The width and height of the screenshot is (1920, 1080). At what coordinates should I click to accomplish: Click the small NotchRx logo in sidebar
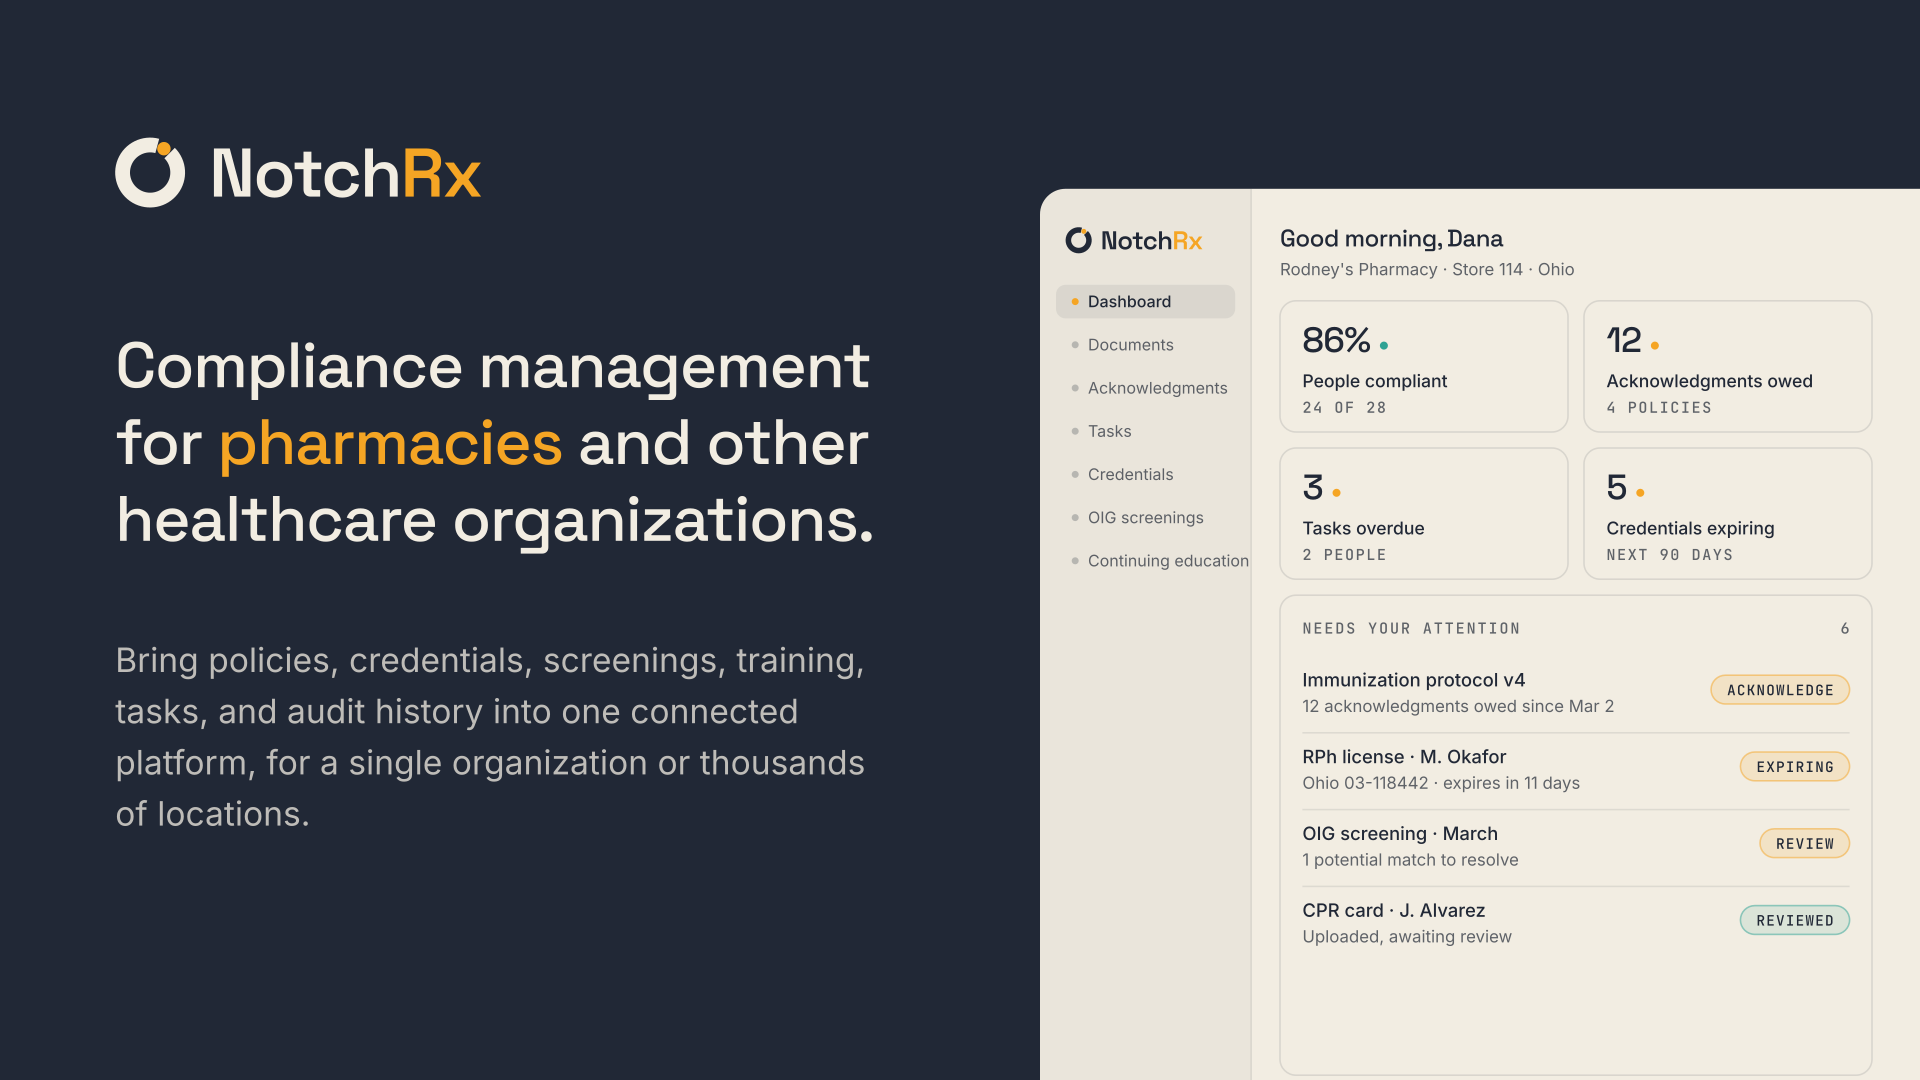coord(1134,240)
